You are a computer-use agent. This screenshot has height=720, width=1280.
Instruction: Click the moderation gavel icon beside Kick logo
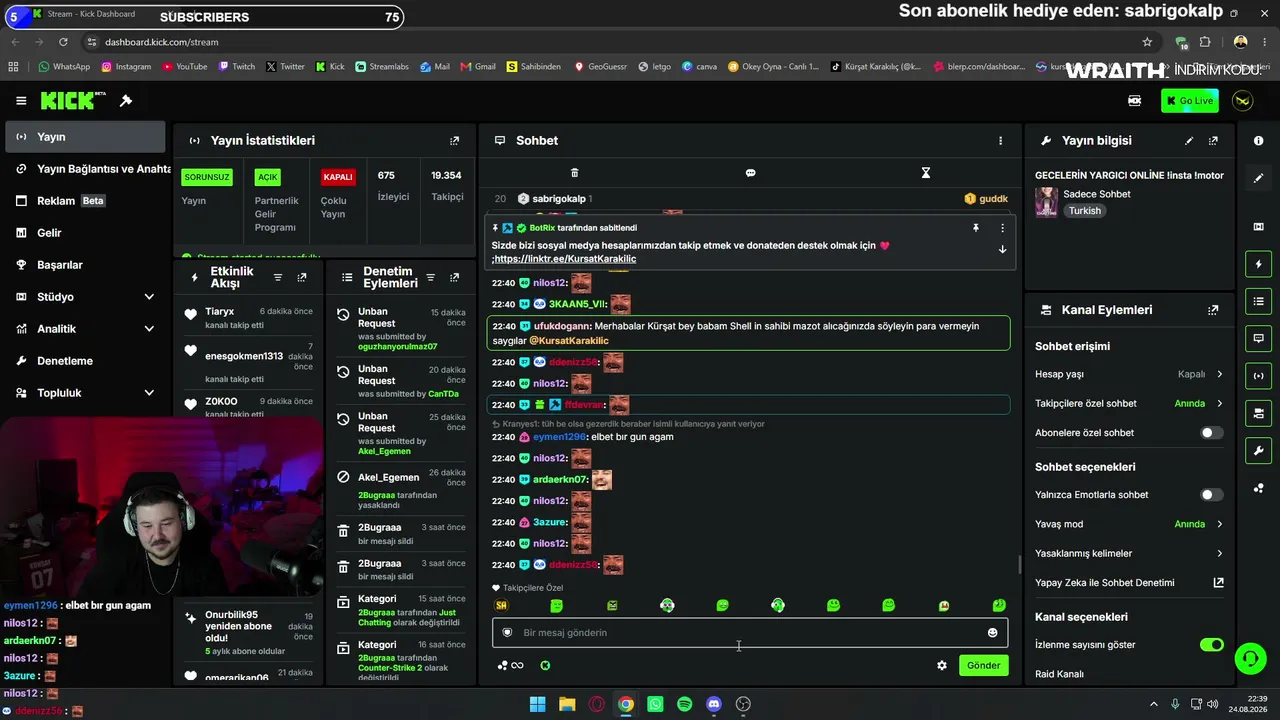[x=126, y=101]
